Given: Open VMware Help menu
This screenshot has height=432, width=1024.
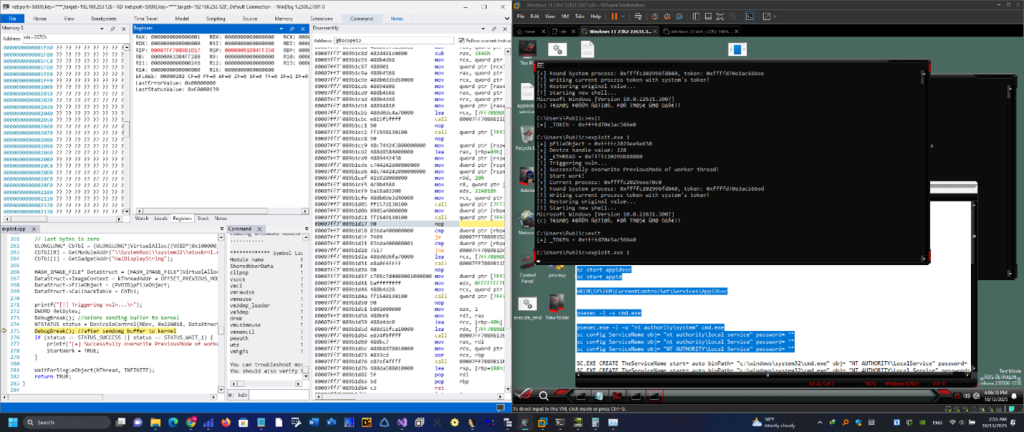Looking at the screenshot, I should pyautogui.click(x=596, y=16).
